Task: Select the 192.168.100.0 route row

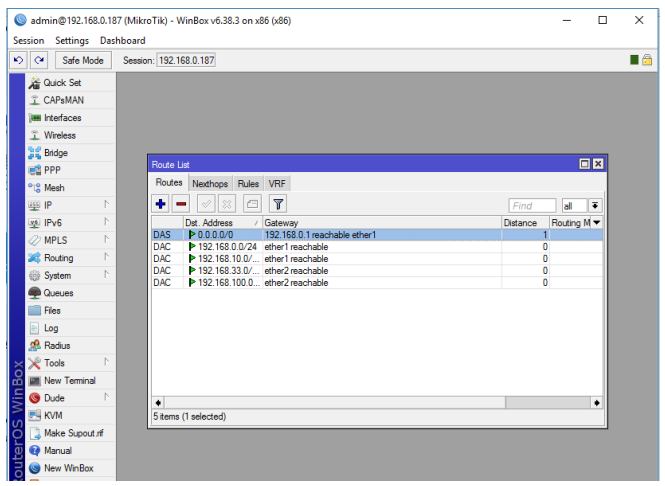Action: tap(377, 282)
